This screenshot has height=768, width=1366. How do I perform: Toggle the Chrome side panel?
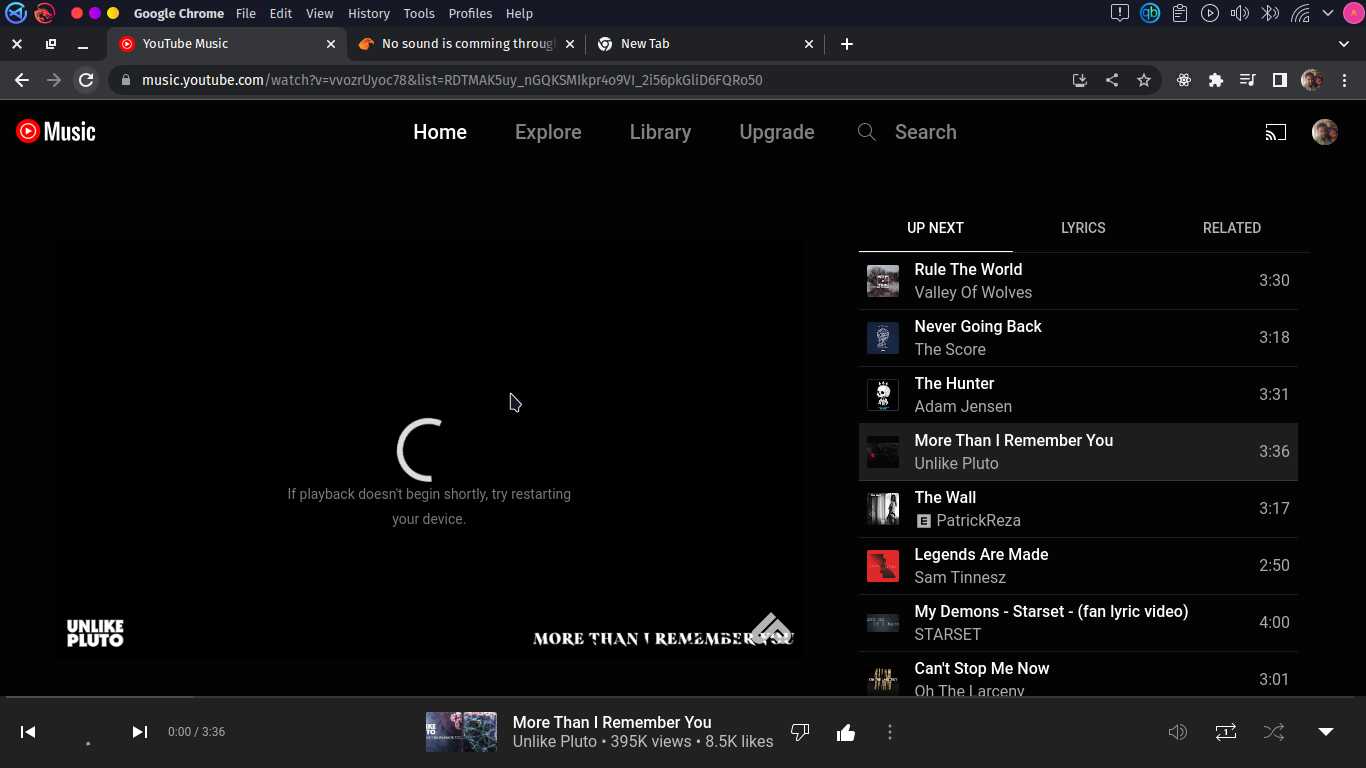(1280, 80)
